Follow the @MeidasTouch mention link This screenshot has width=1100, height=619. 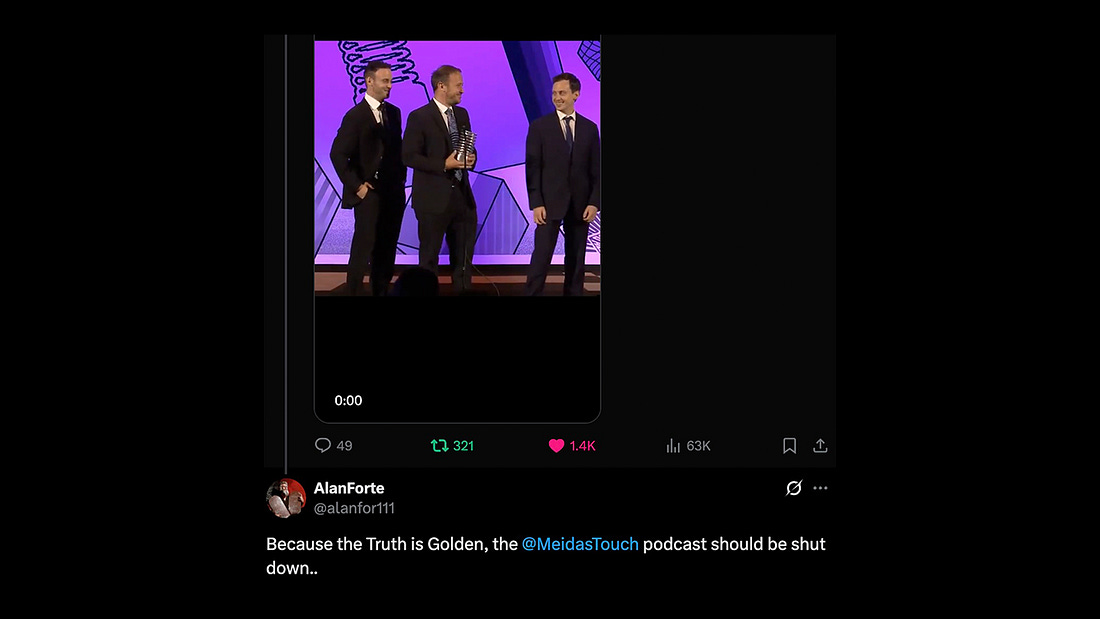coord(580,545)
